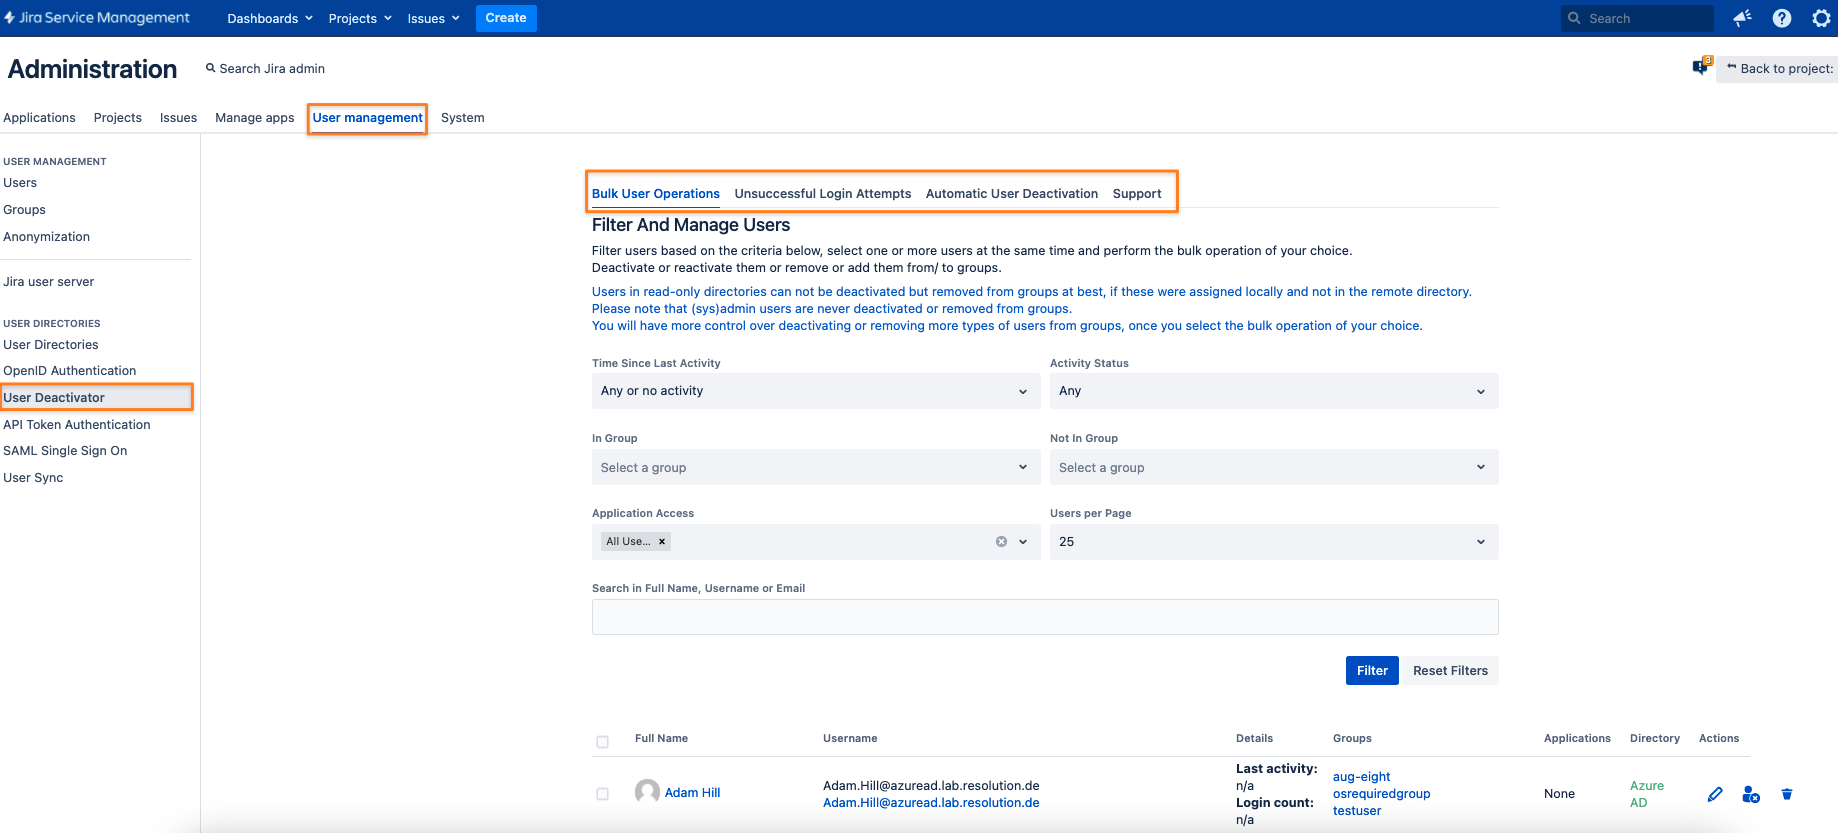Screen dimensions: 1838x833
Task: Click the search magnifier in the top bar
Action: tap(1575, 18)
